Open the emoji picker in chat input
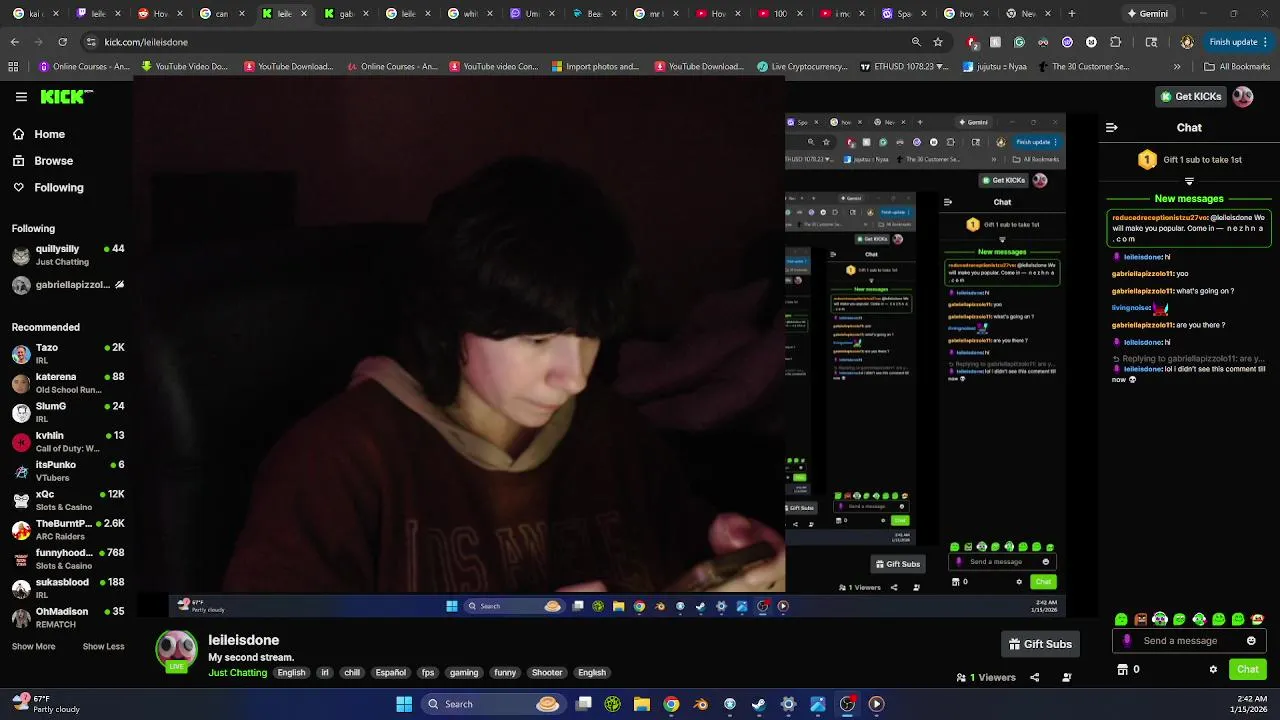The width and height of the screenshot is (1280, 720). [x=1251, y=641]
